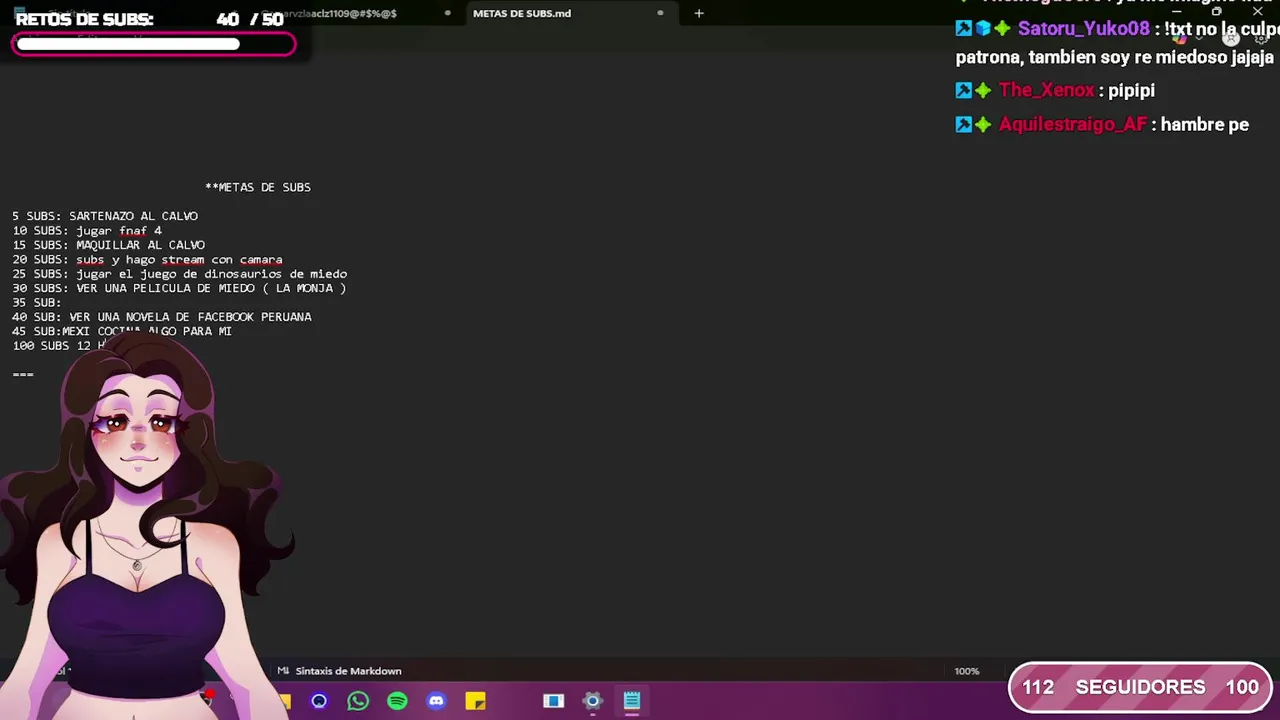This screenshot has height=720, width=1280.
Task: Click Sintaxis de Markdown status label
Action: [348, 671]
